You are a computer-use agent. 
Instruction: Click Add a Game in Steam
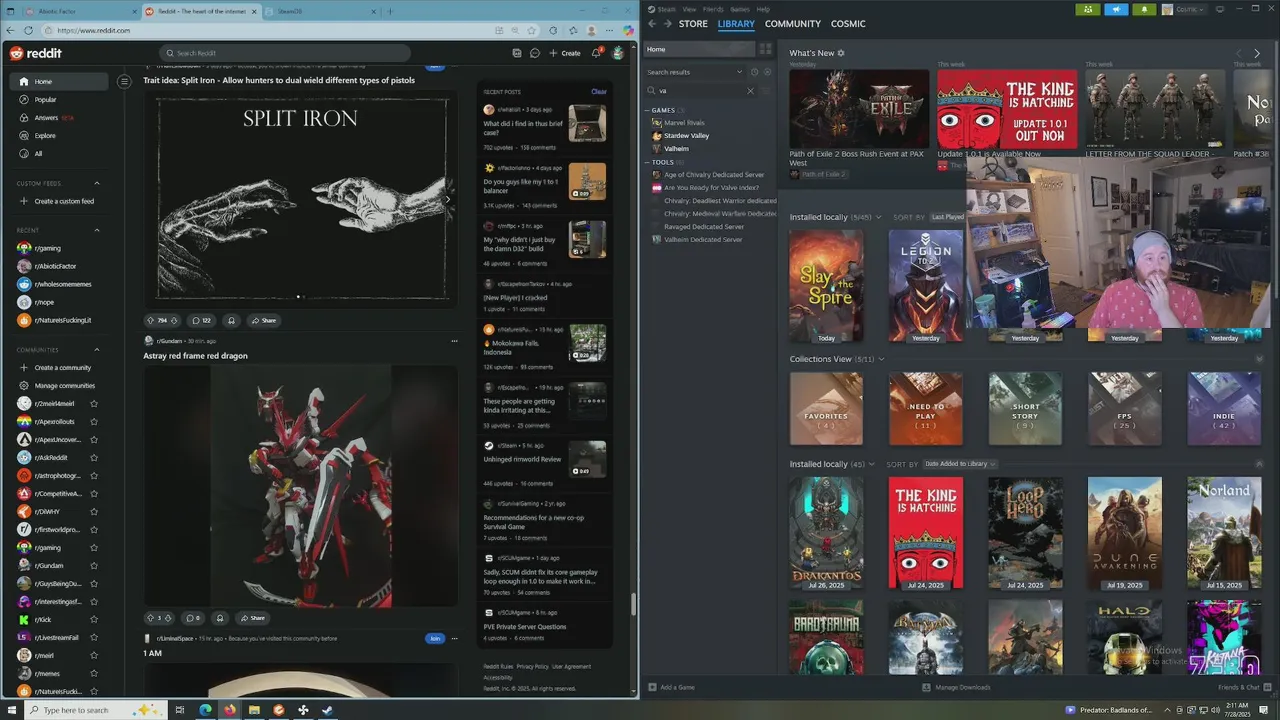(671, 687)
